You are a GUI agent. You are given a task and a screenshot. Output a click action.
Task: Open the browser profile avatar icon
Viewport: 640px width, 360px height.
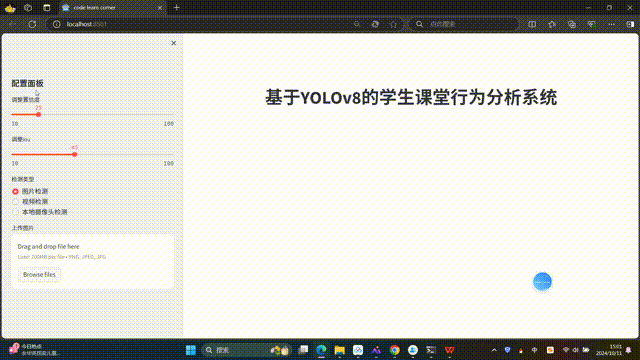pyautogui.click(x=10, y=7)
